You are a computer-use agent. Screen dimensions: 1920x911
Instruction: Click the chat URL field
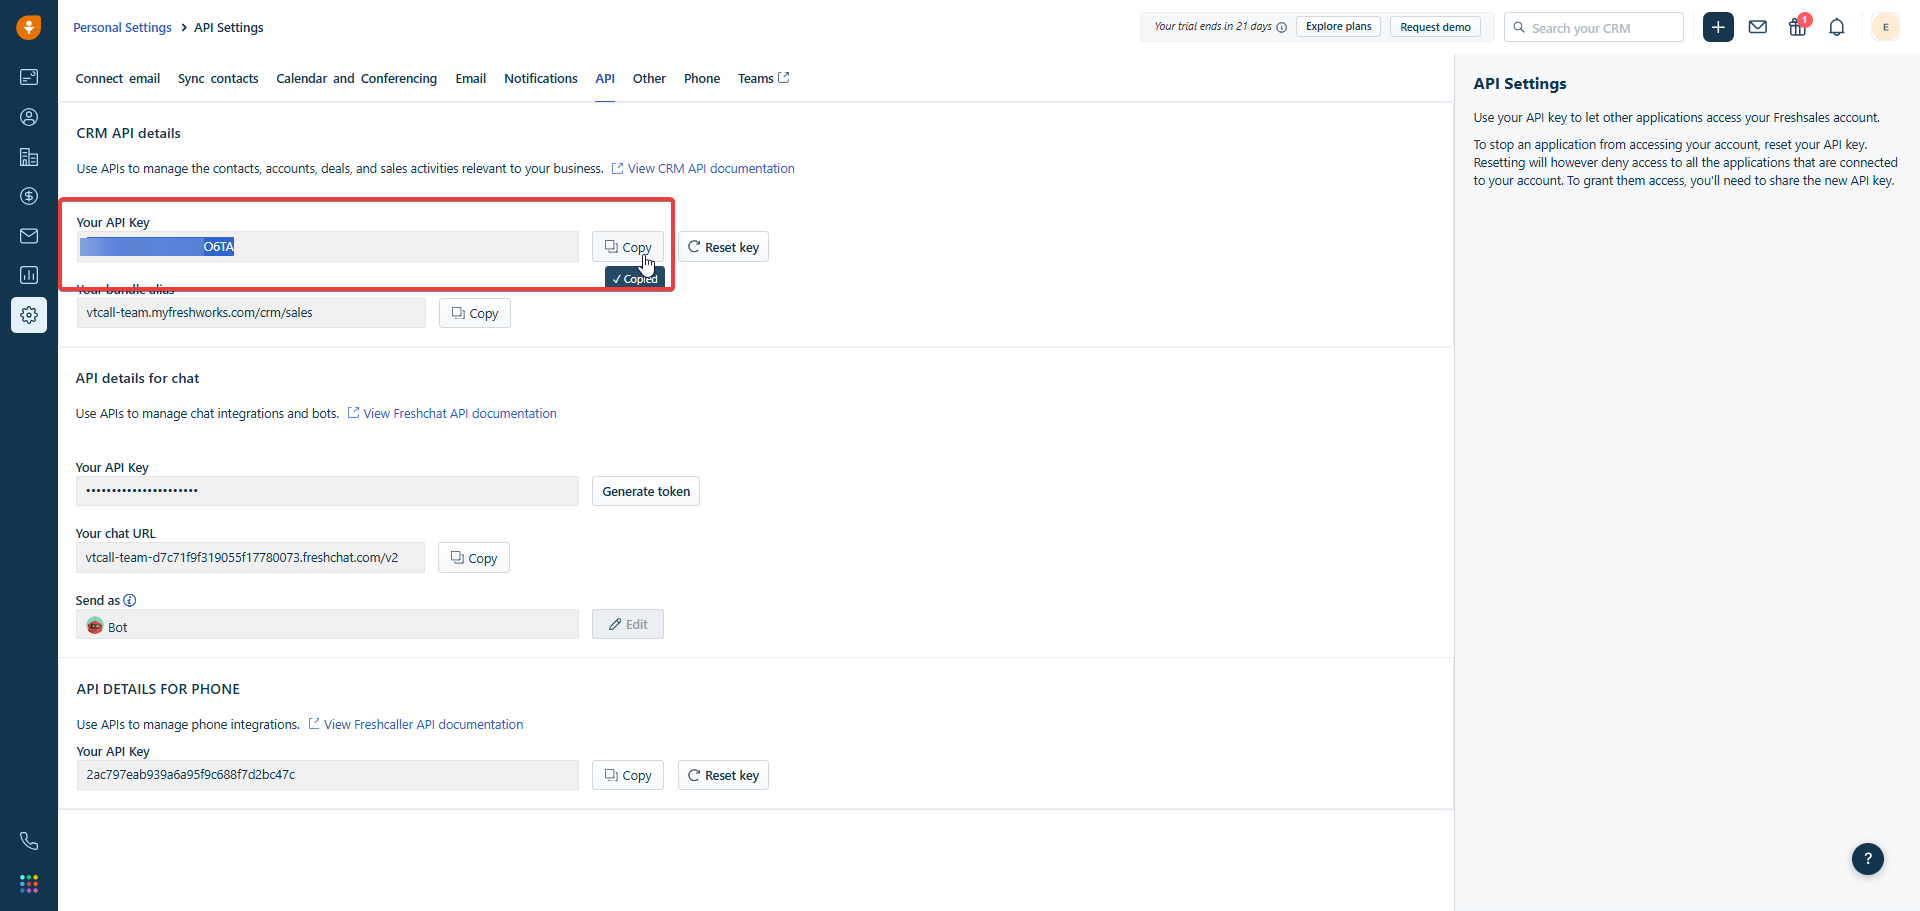pyautogui.click(x=250, y=558)
